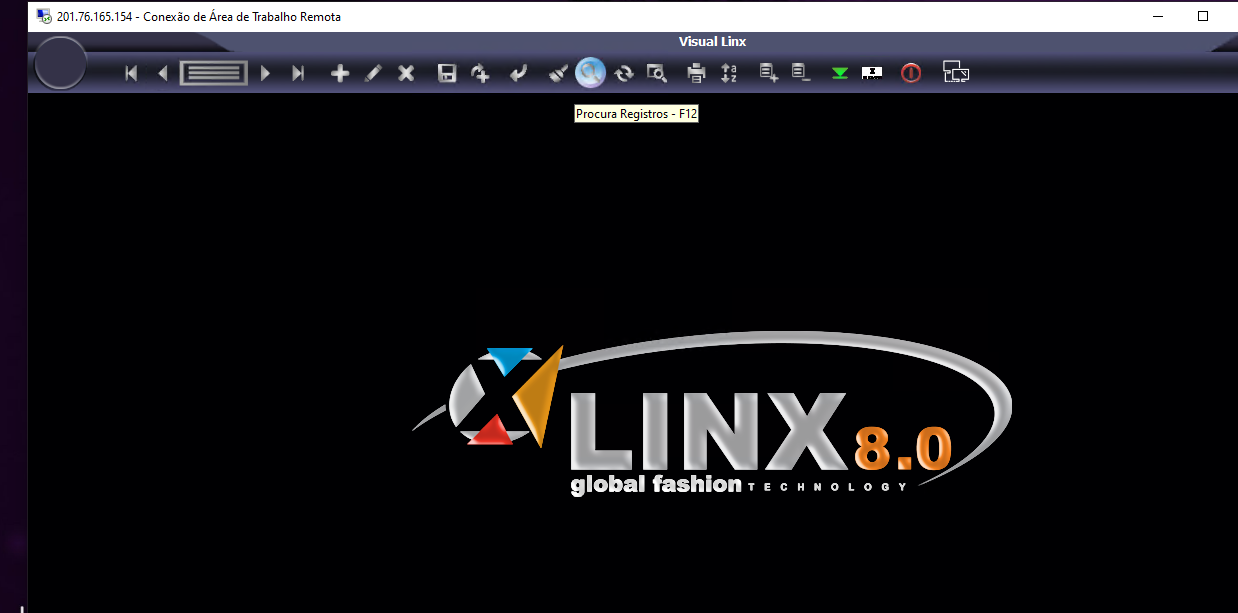Refresh data with the circular arrows icon
The height and width of the screenshot is (613, 1238).
pos(624,73)
